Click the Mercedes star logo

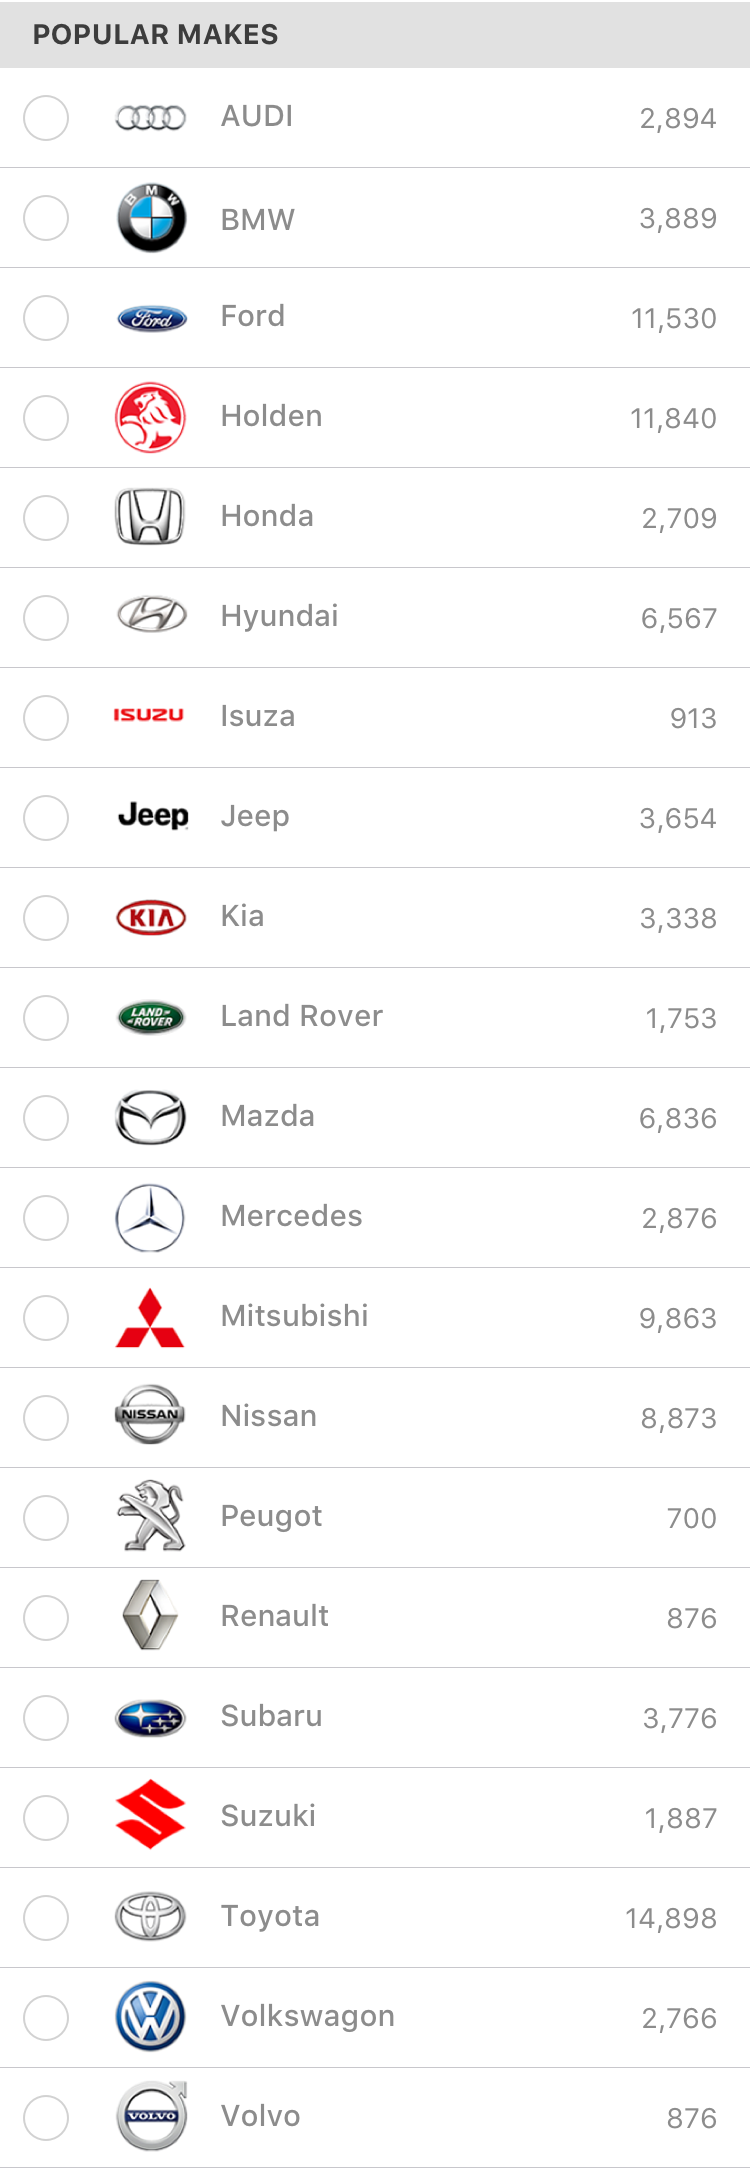point(150,1218)
